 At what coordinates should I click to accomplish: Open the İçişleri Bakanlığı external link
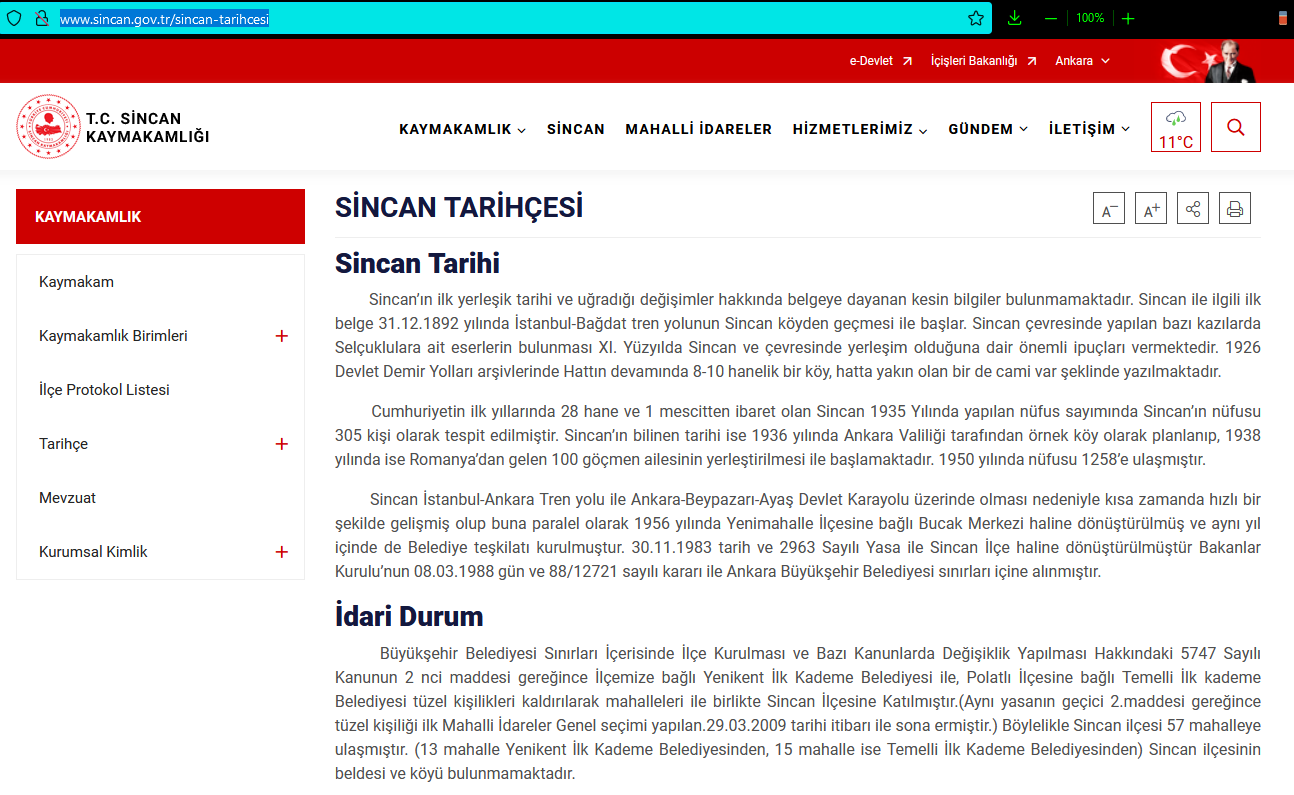point(984,61)
